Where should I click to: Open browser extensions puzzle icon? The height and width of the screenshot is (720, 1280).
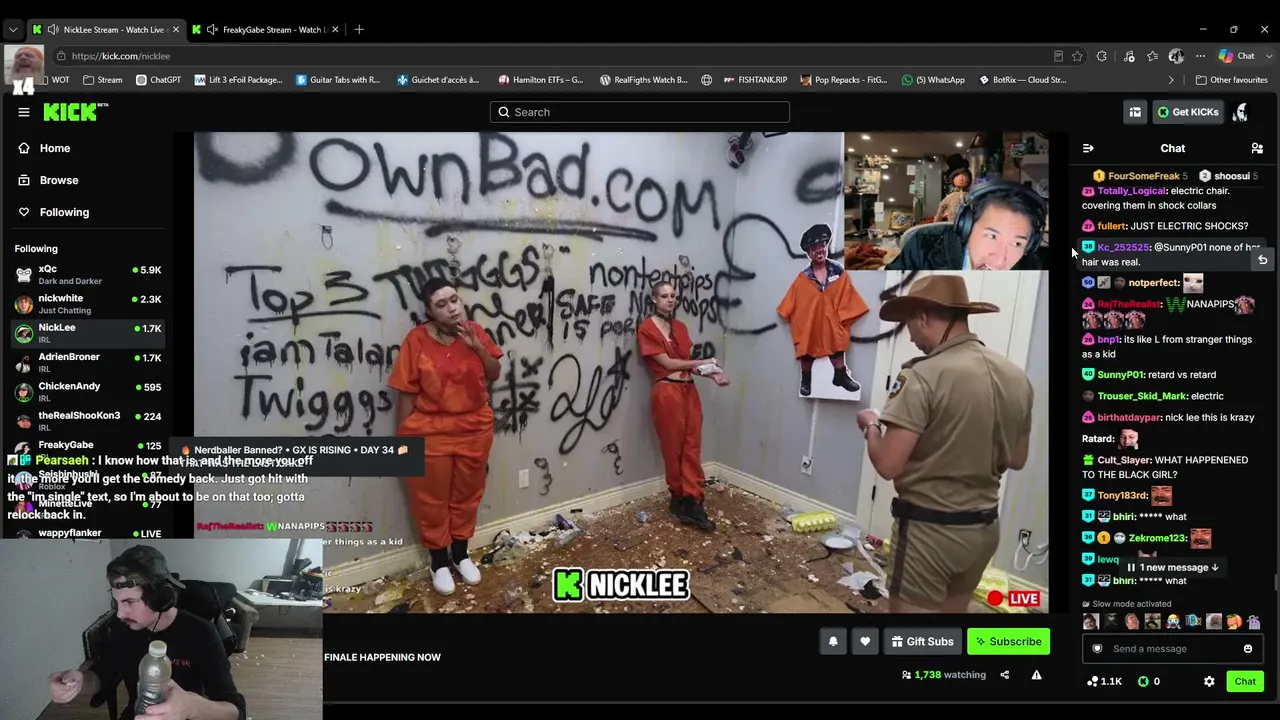[1102, 56]
